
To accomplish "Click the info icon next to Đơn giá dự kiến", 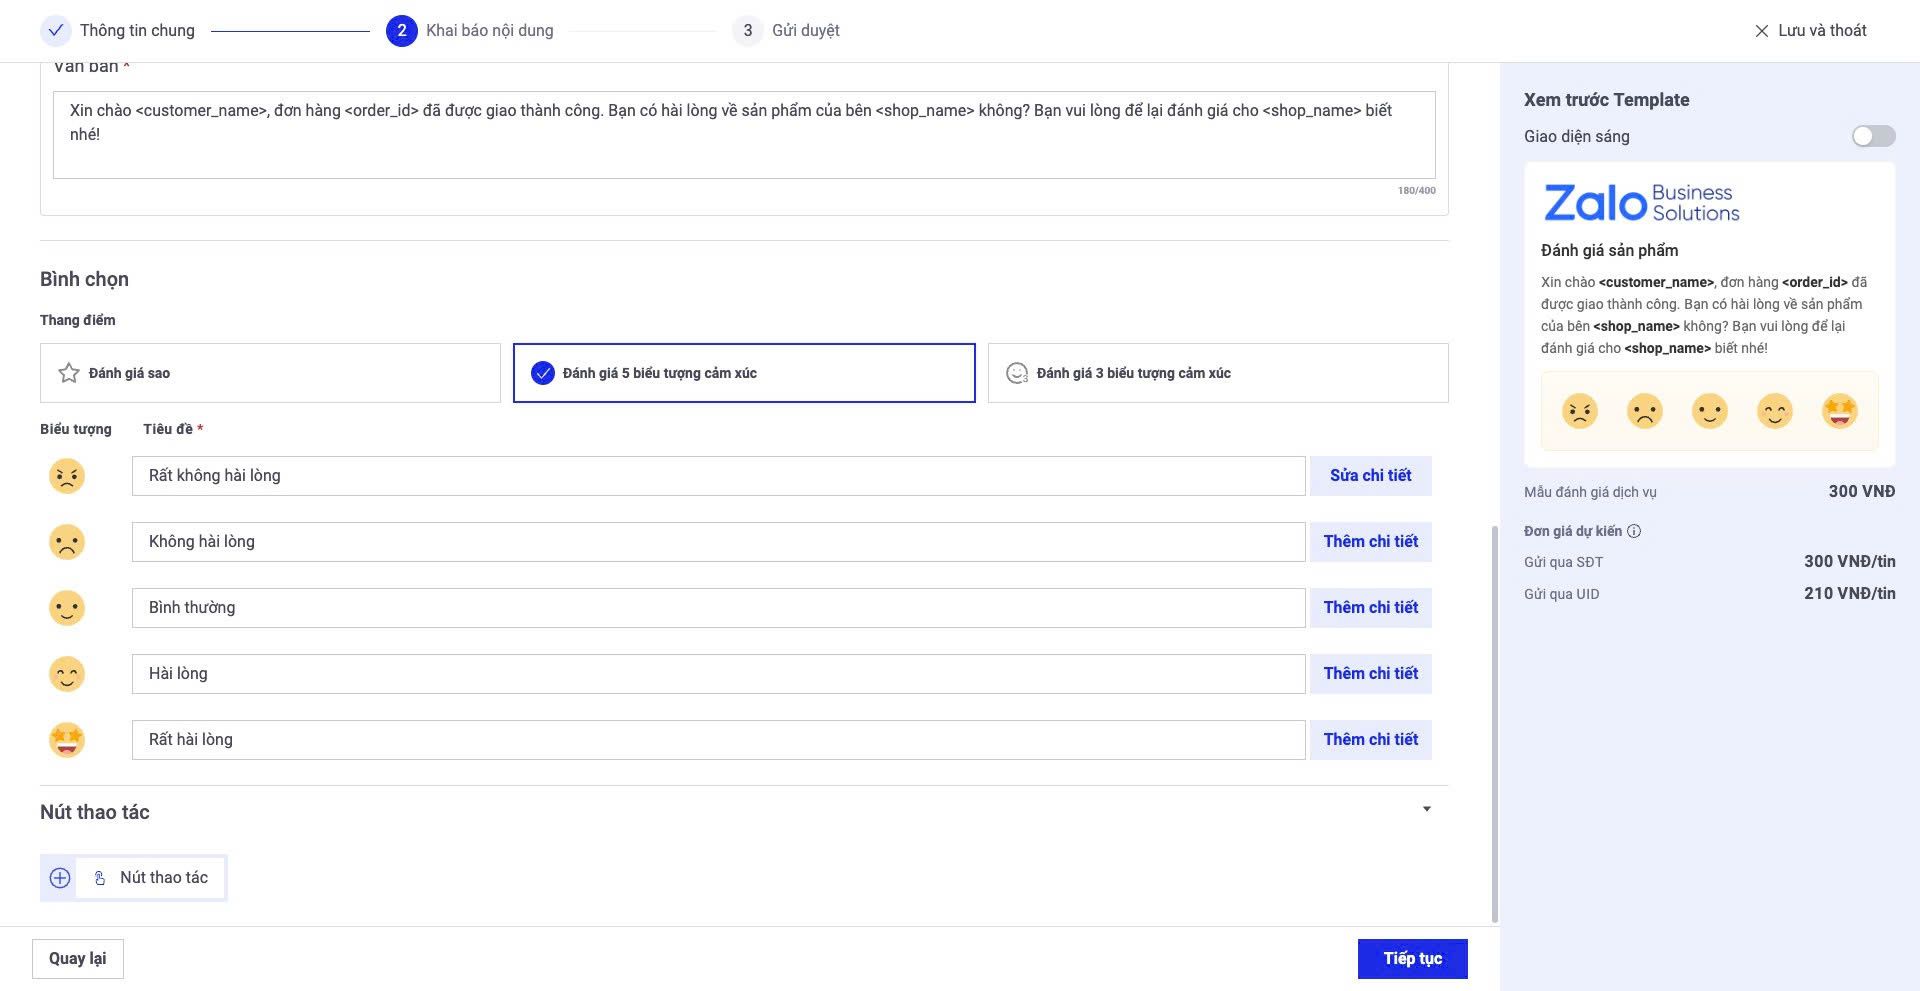I will [x=1634, y=531].
